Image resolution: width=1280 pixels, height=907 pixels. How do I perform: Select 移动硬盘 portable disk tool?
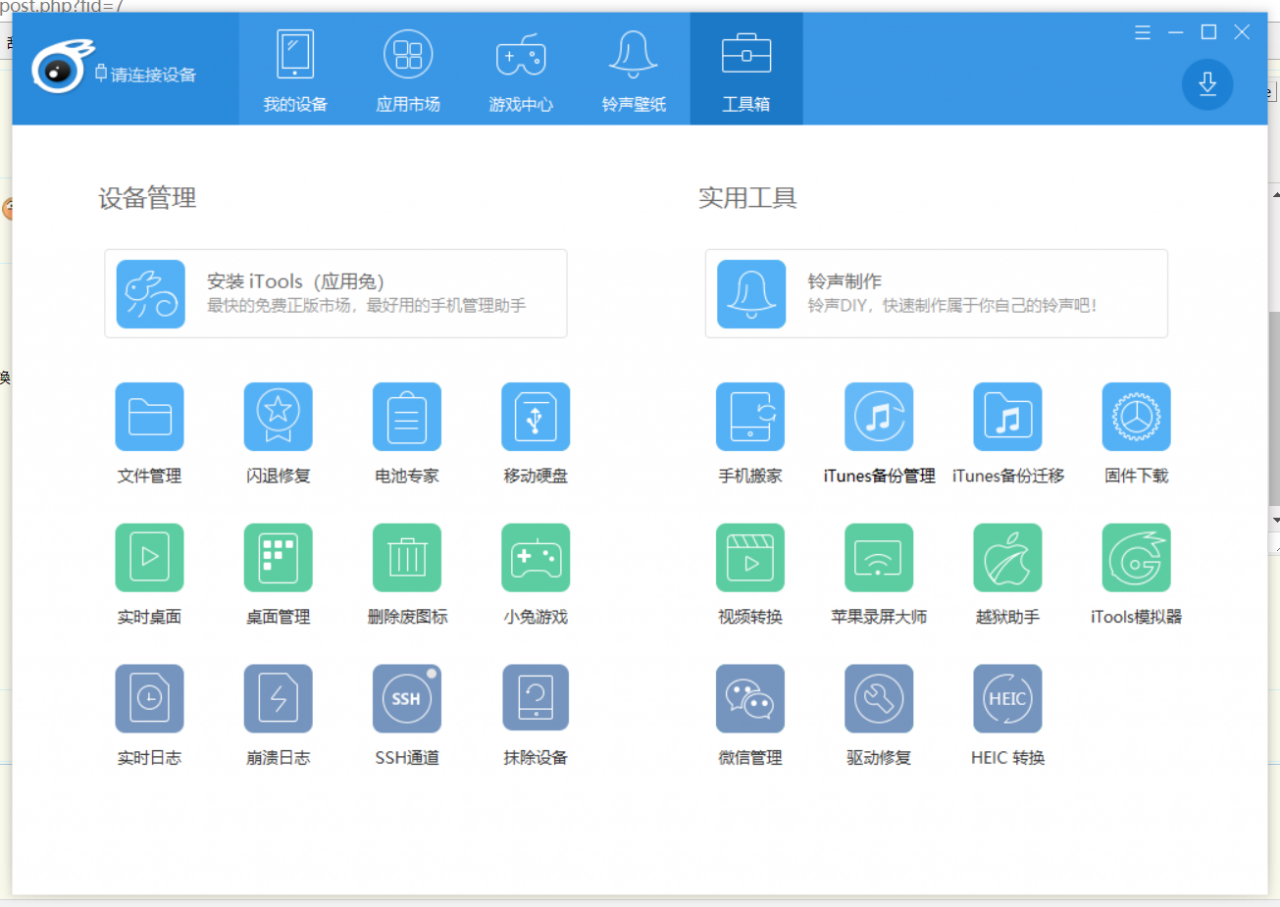(x=536, y=417)
